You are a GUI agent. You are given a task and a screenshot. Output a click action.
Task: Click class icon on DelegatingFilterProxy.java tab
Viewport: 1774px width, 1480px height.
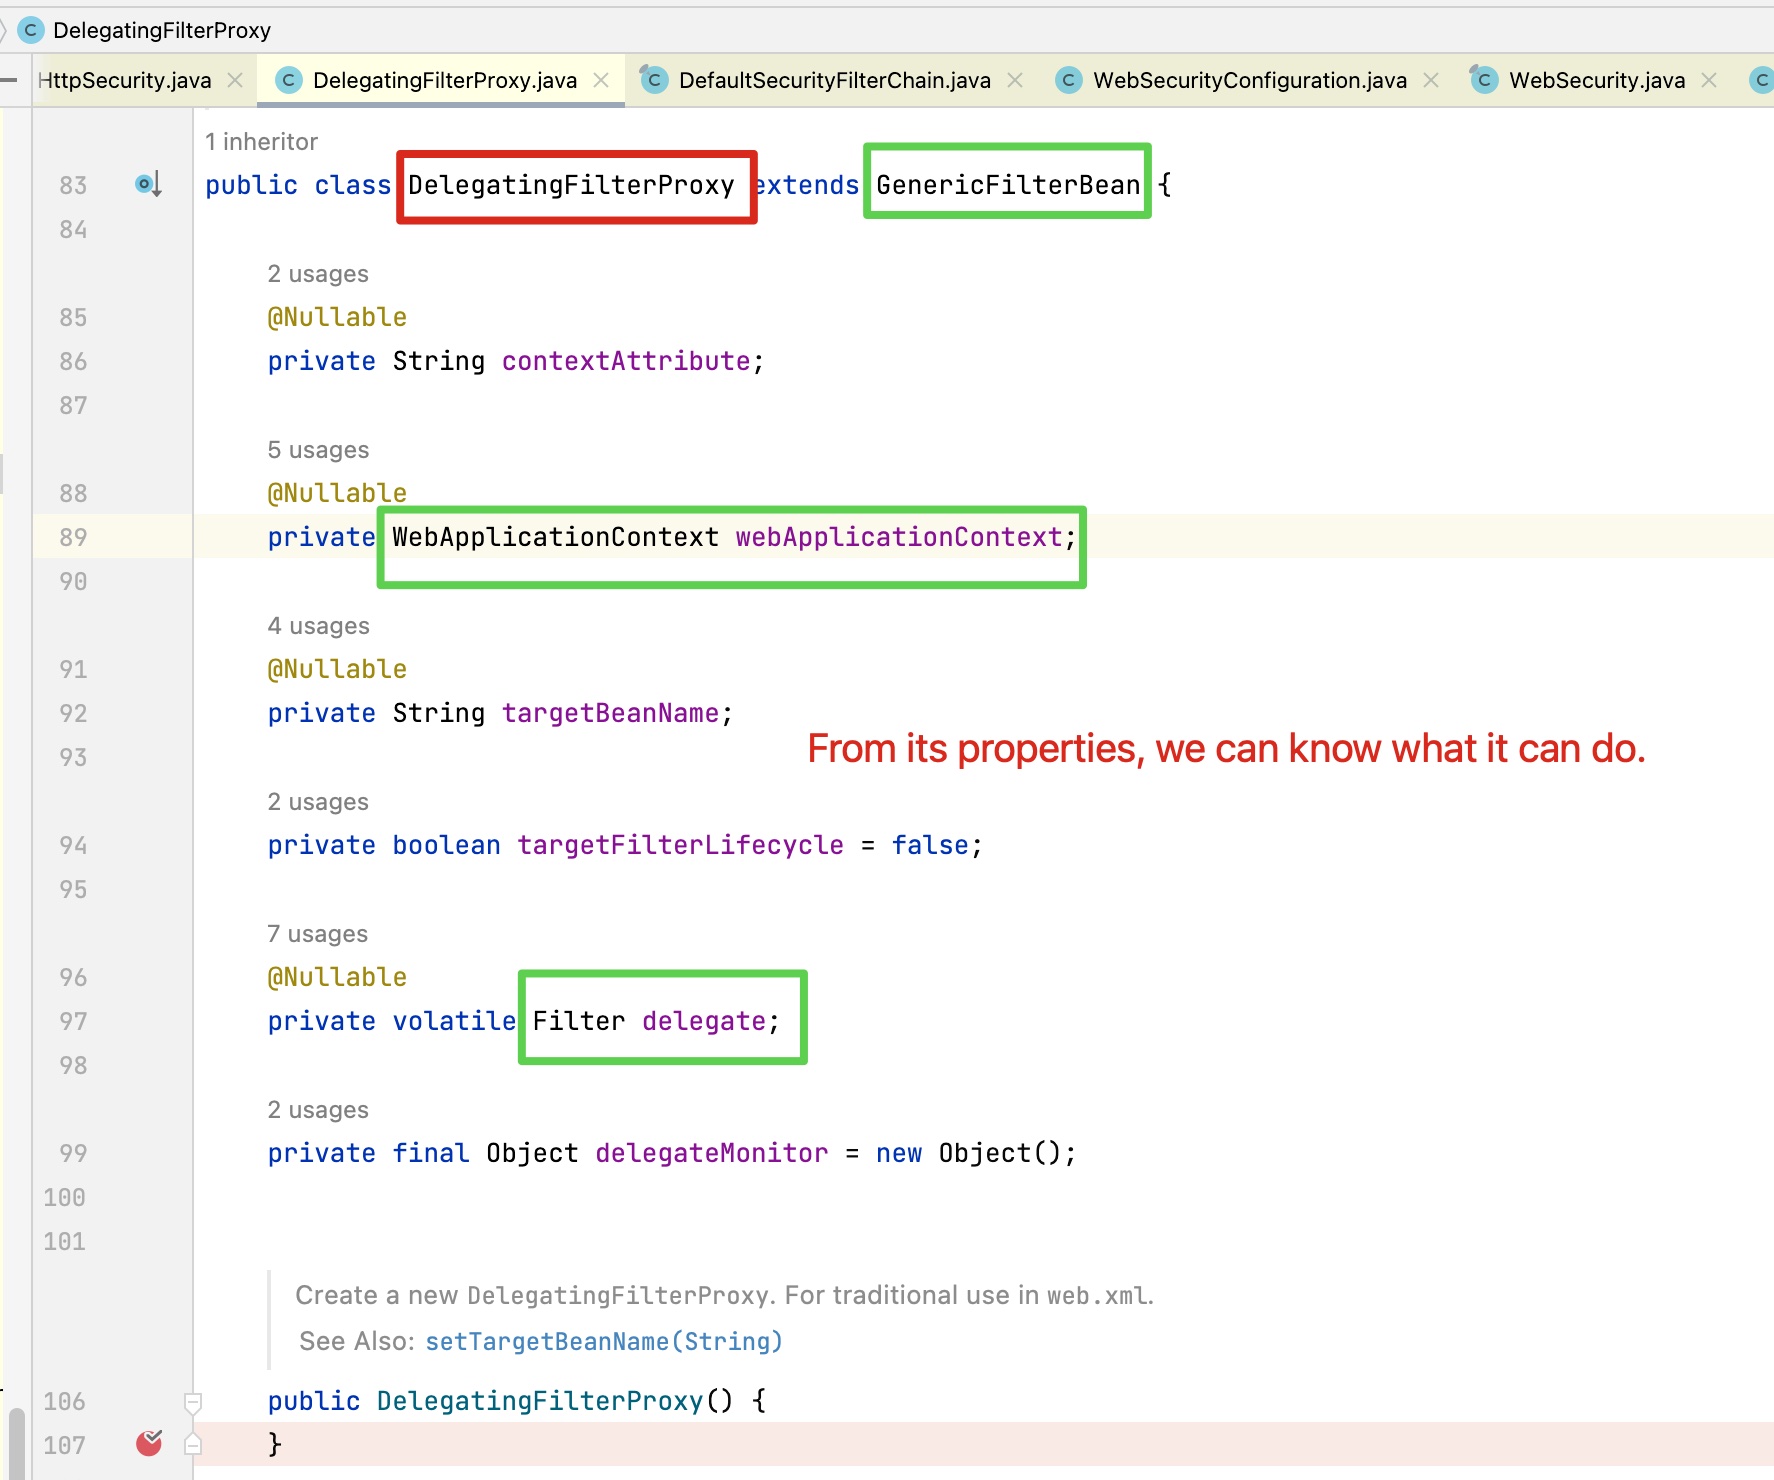[x=289, y=80]
